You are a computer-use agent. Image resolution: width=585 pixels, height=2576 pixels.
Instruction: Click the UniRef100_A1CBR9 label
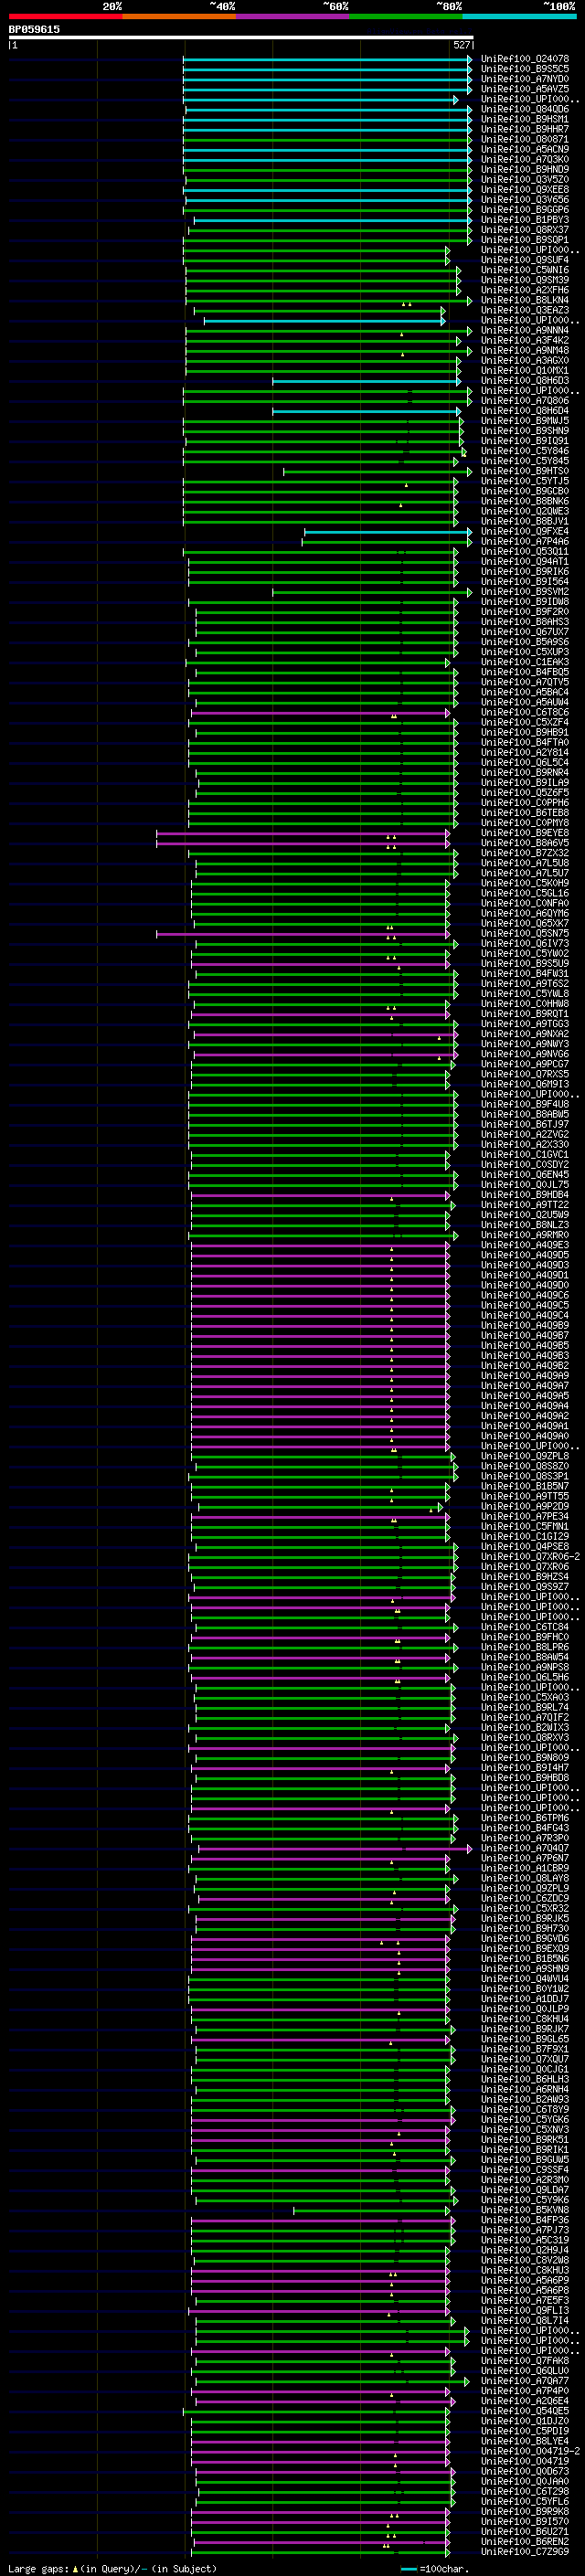point(525,1868)
